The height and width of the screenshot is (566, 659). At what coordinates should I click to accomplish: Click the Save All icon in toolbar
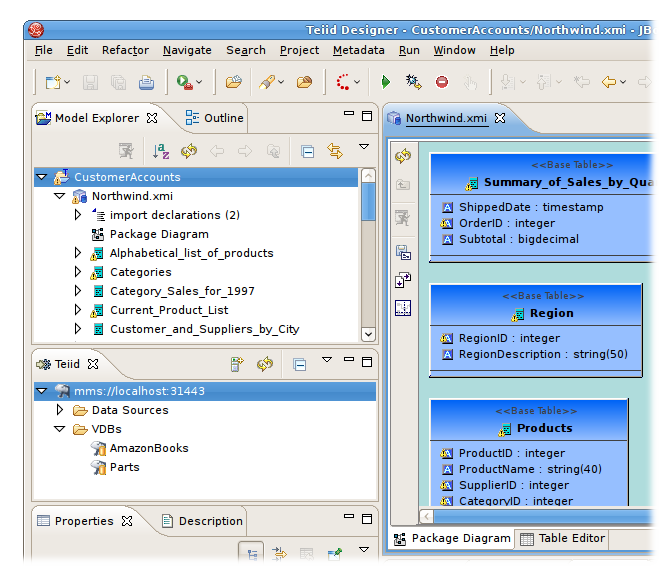pyautogui.click(x=118, y=82)
